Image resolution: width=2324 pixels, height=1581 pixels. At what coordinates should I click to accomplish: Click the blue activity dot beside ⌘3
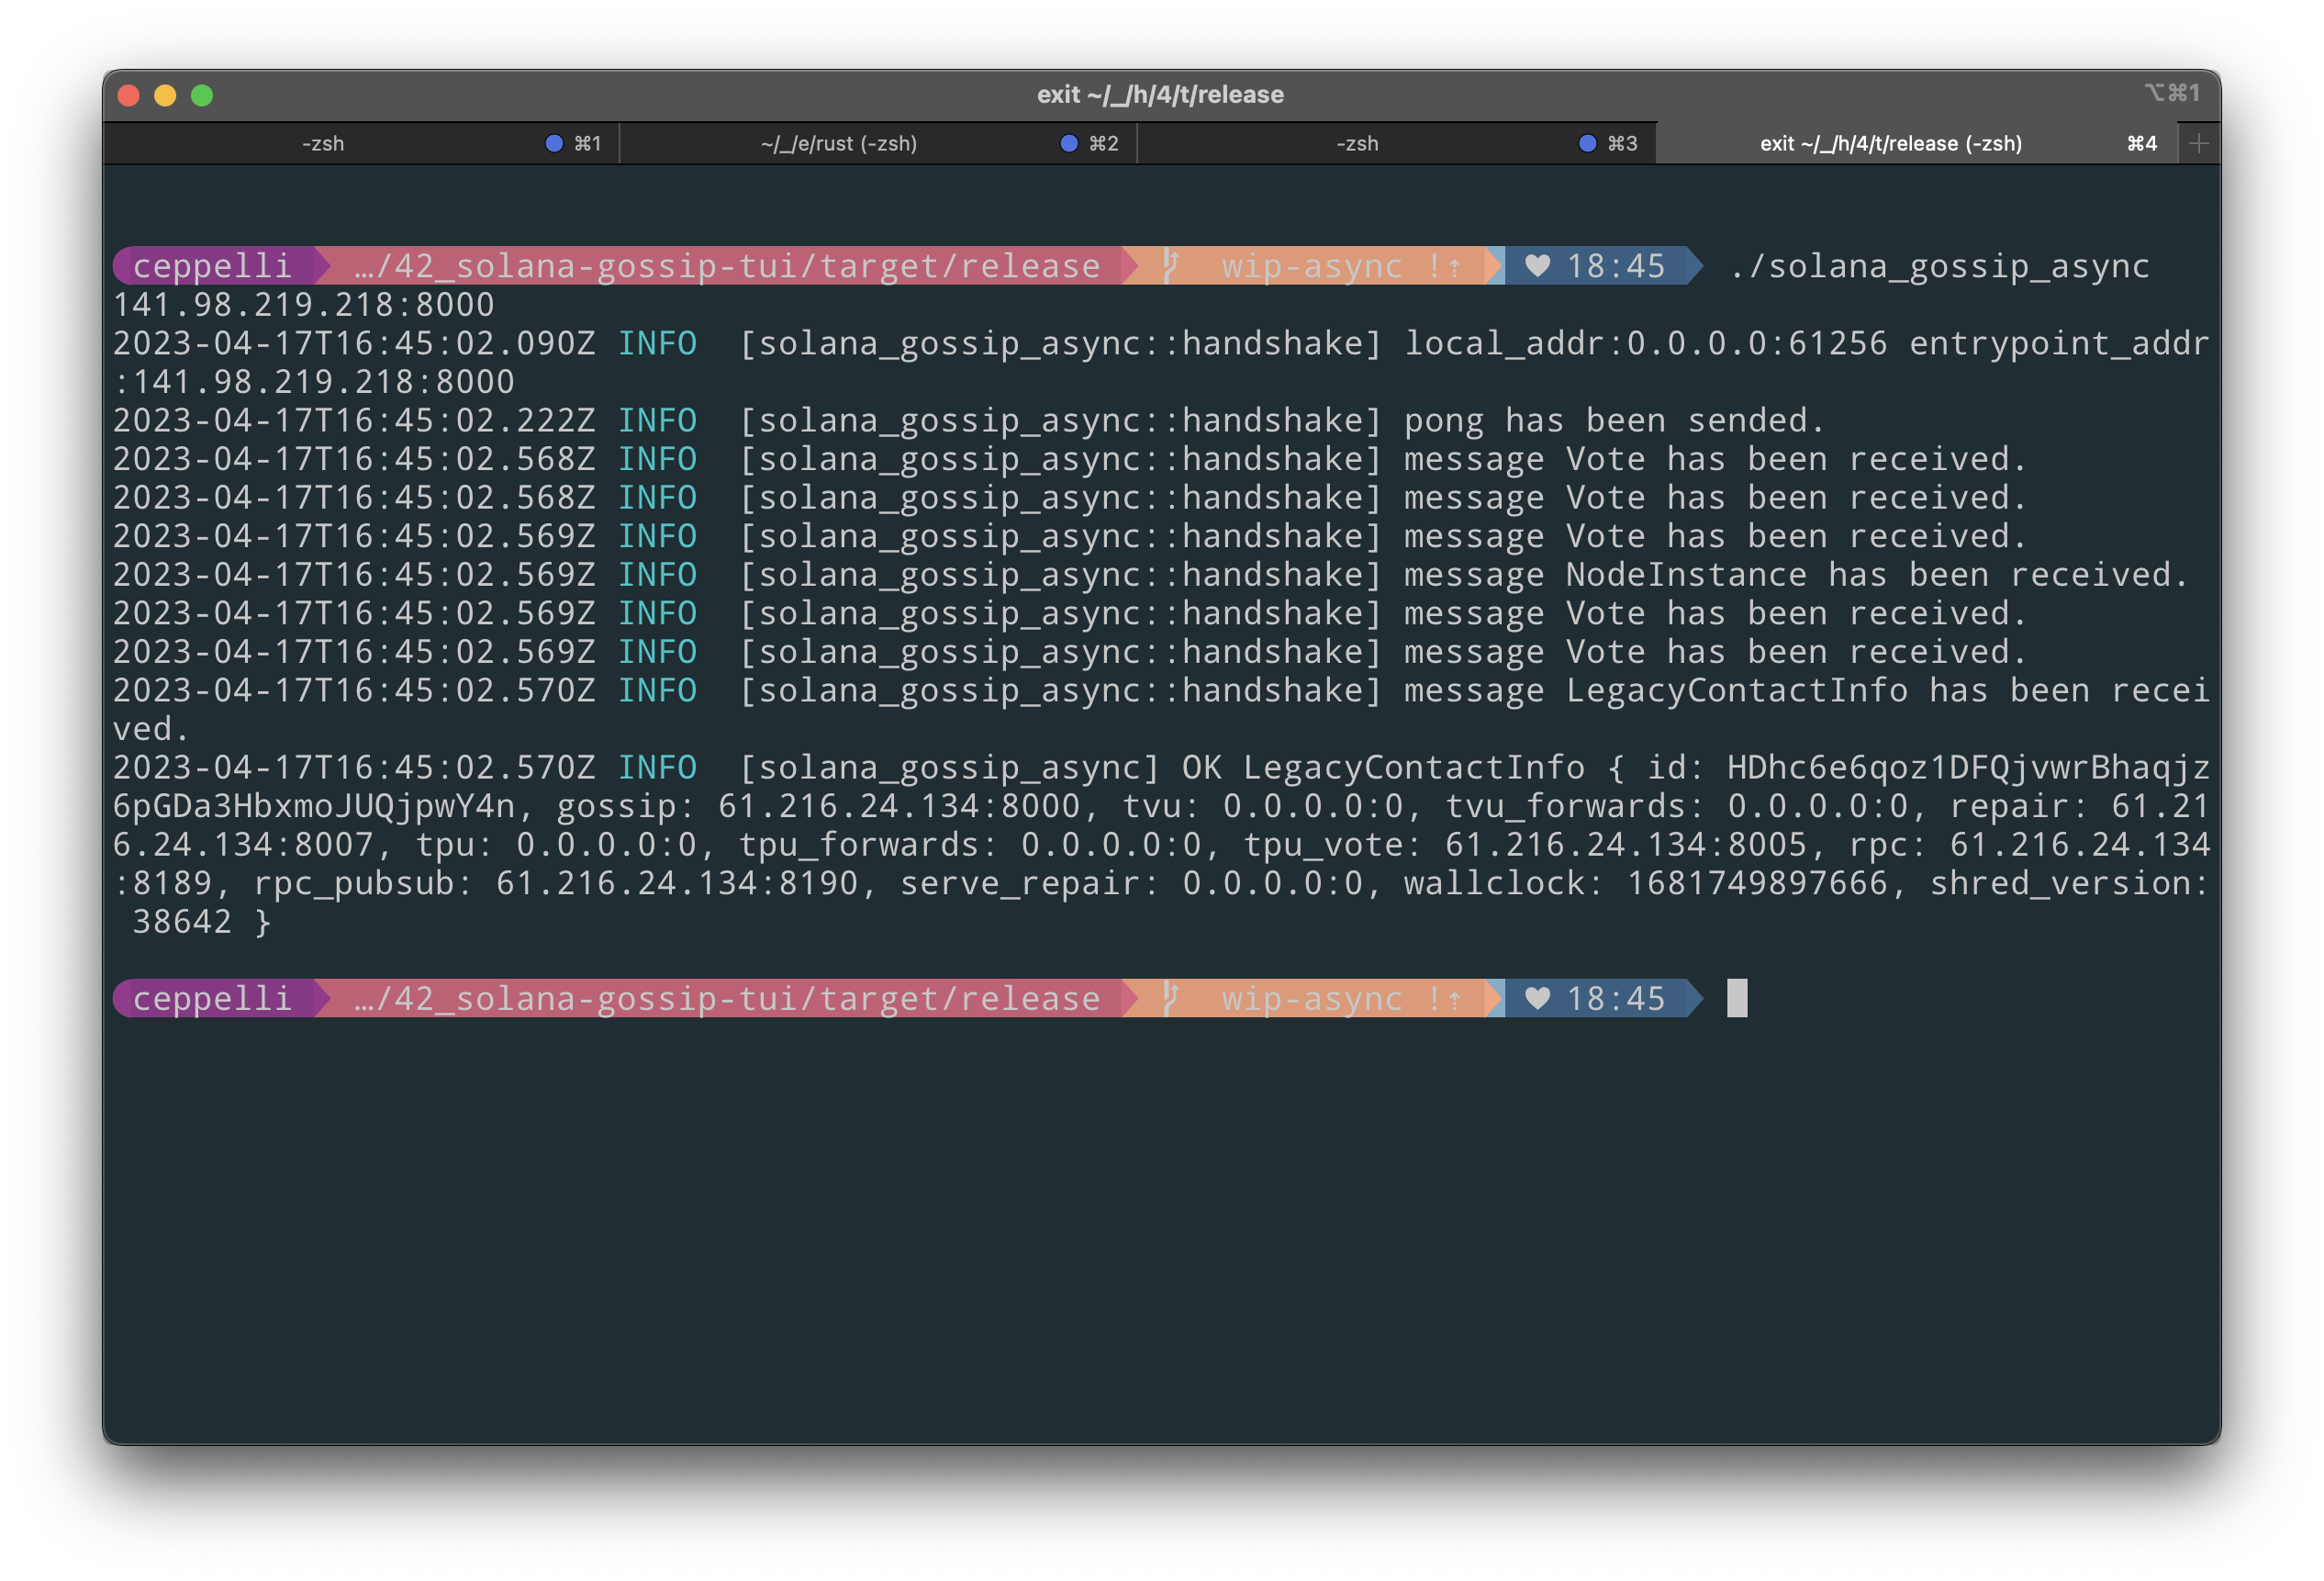pyautogui.click(x=1587, y=144)
